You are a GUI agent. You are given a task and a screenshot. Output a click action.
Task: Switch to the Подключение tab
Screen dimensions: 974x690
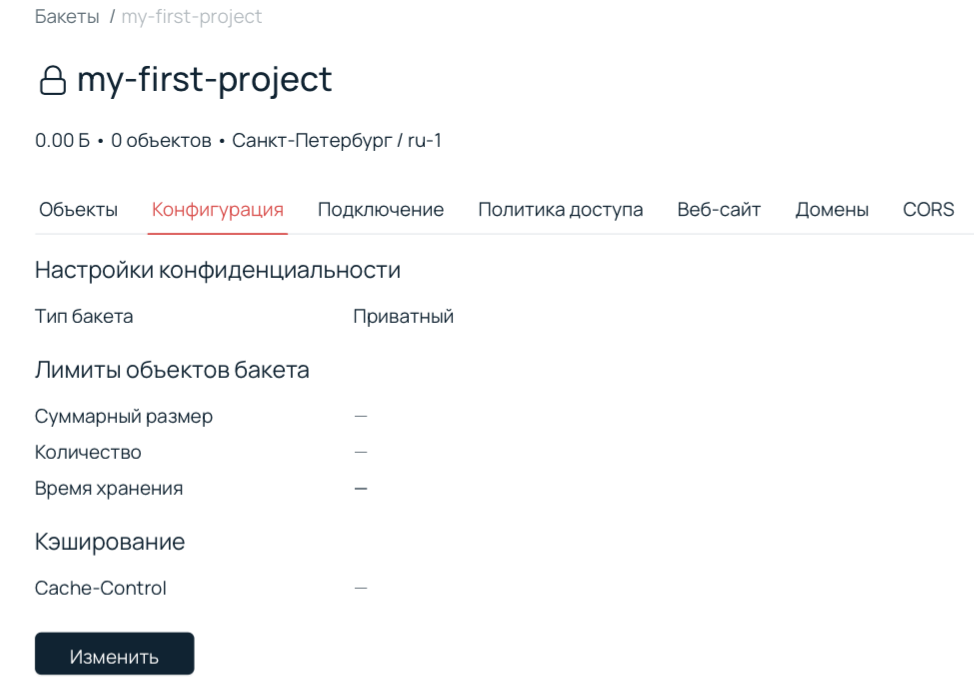[380, 210]
